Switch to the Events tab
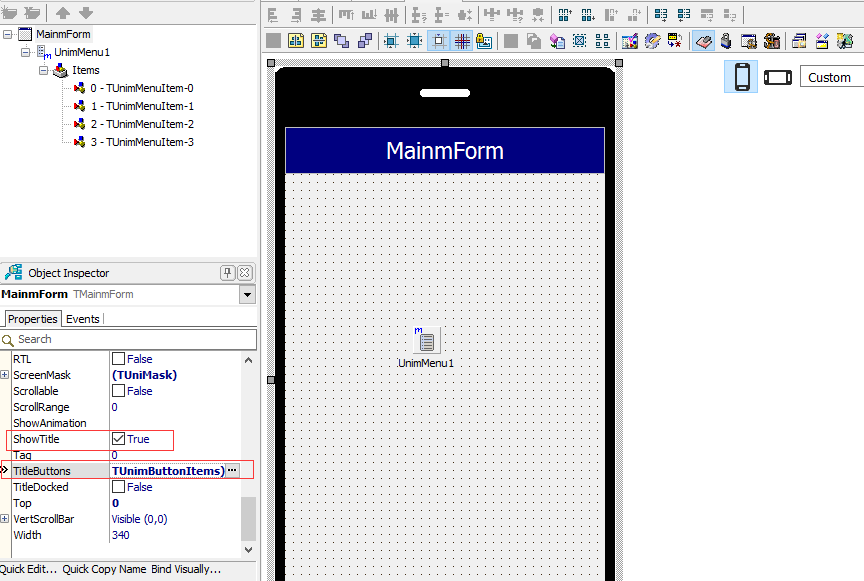The image size is (864, 581). (83, 319)
